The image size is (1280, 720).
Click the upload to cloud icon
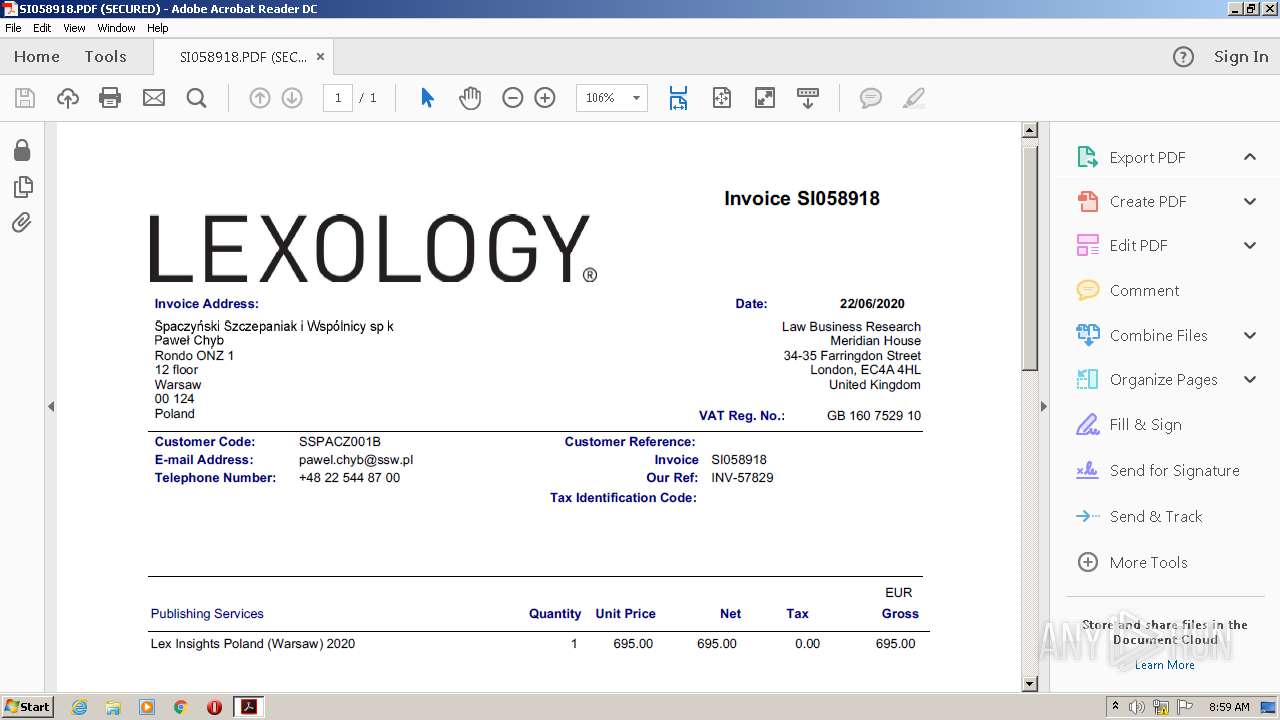point(68,98)
